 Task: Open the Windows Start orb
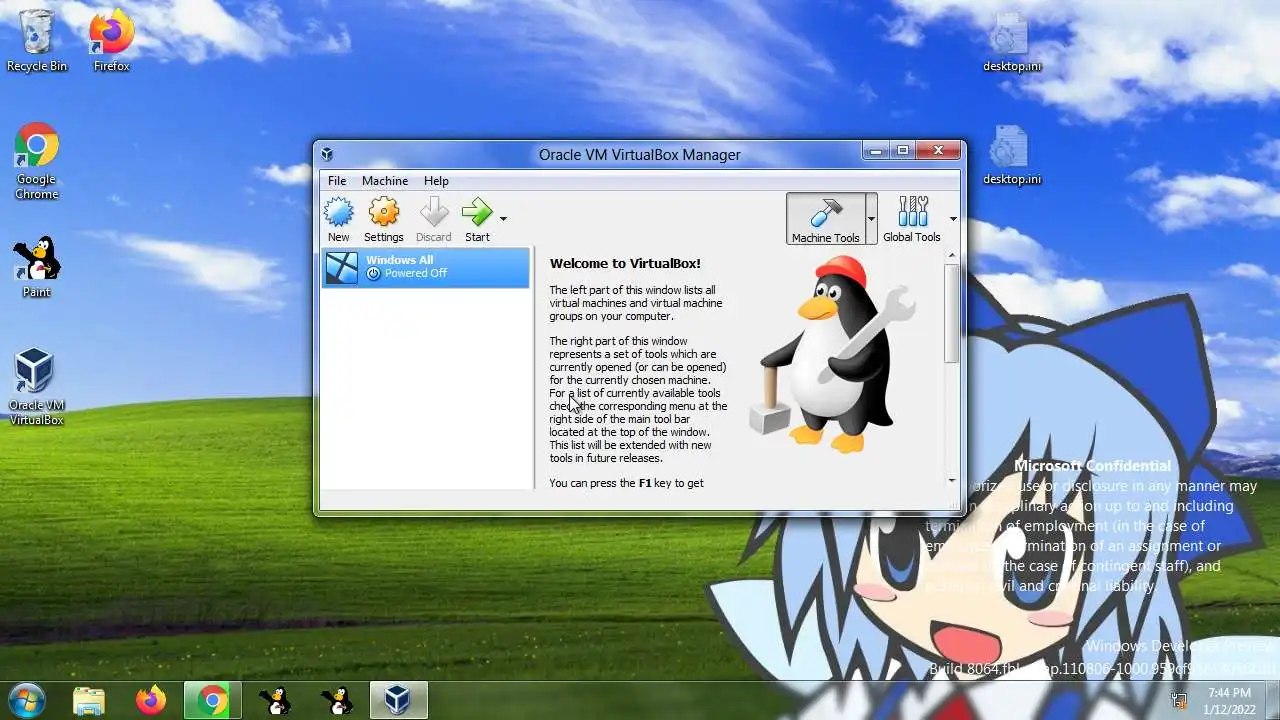[x=26, y=700]
